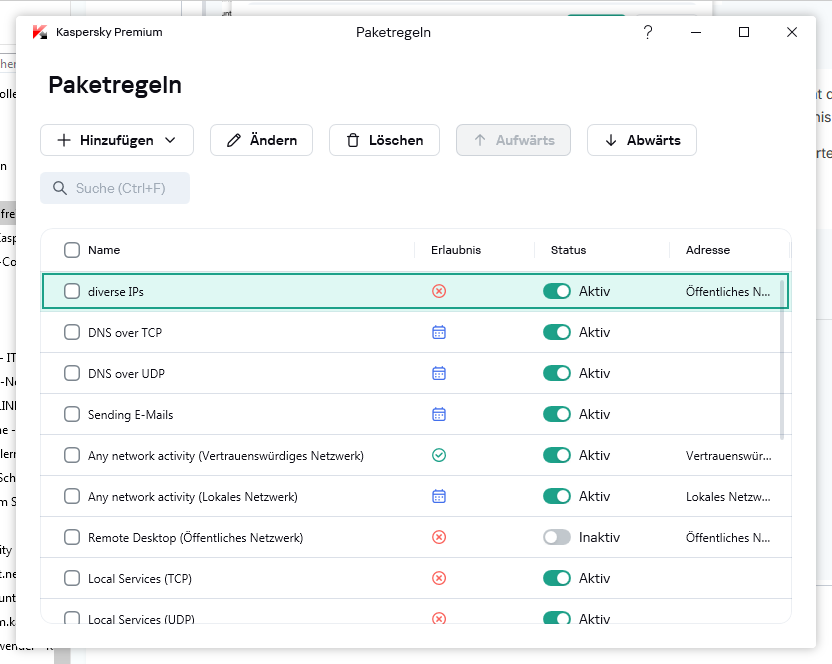Click the Ändern button
This screenshot has width=832, height=664.
(x=261, y=140)
